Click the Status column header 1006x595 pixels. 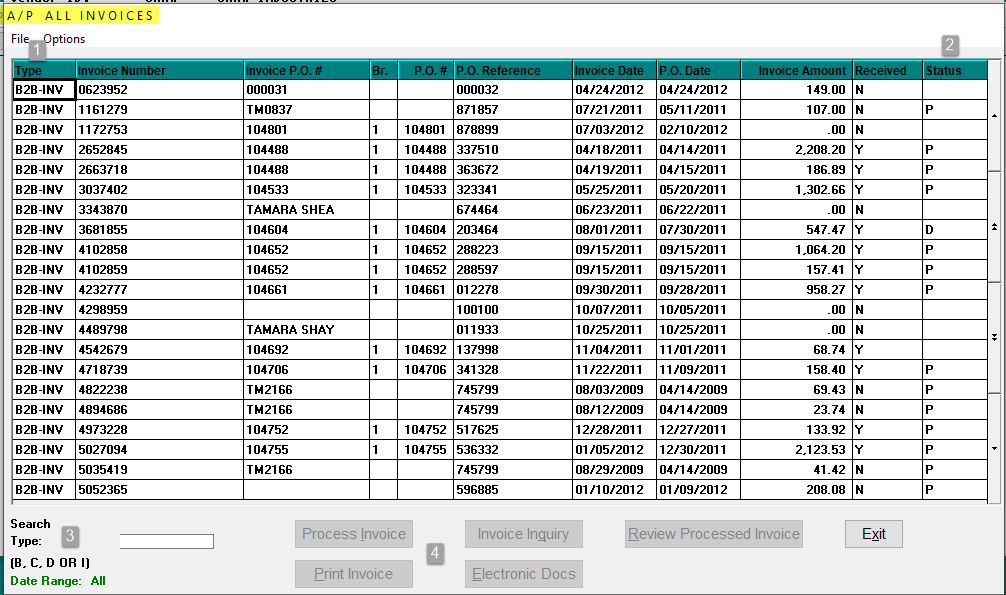click(x=955, y=70)
